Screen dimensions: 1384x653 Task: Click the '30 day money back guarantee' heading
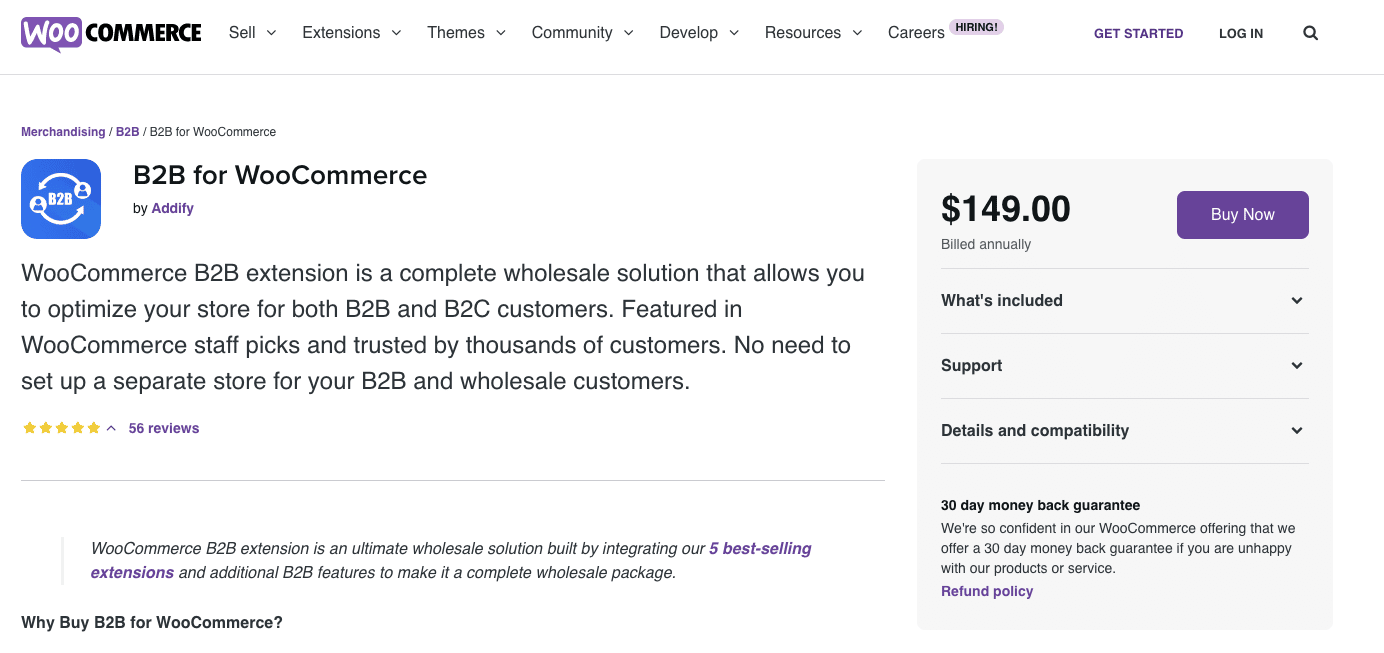point(1040,505)
